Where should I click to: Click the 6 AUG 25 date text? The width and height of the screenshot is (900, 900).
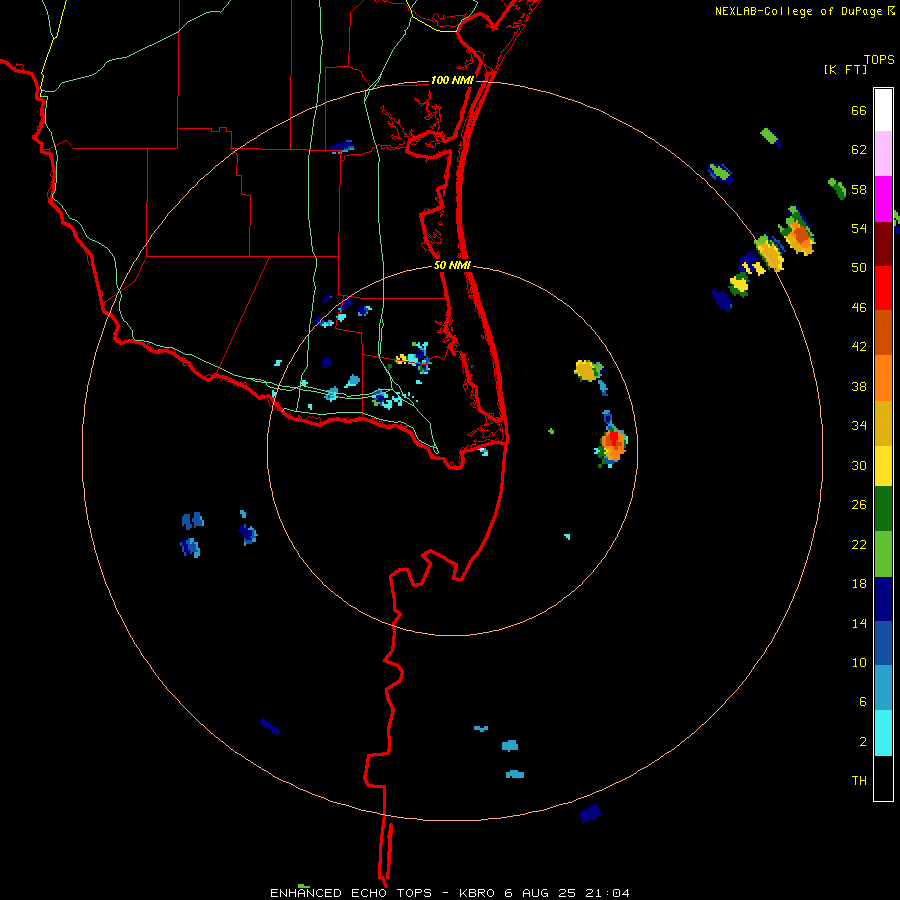[x=540, y=893]
